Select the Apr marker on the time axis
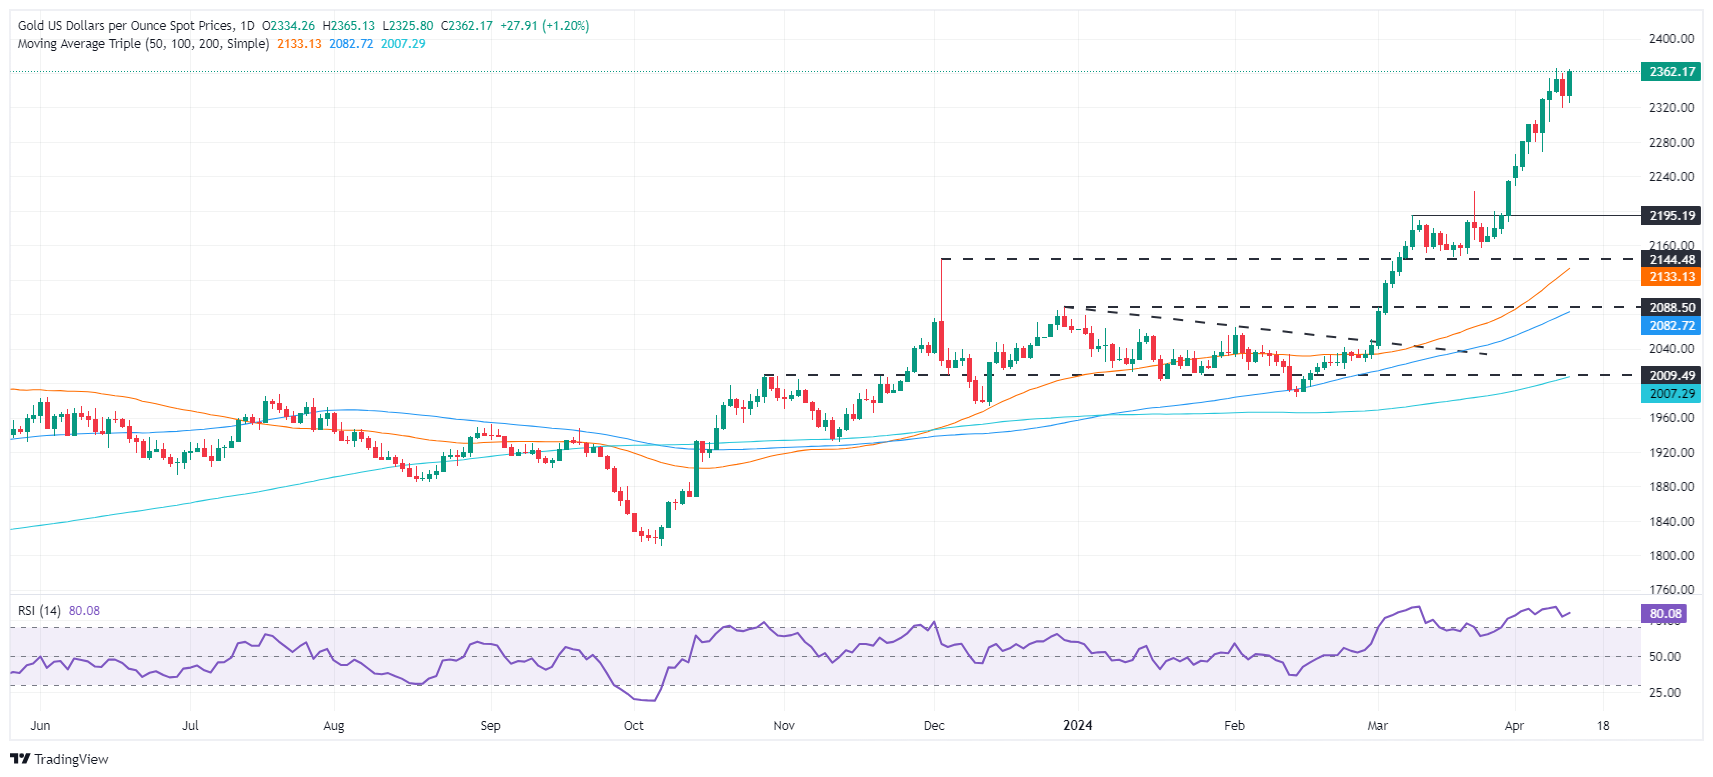 1514,726
